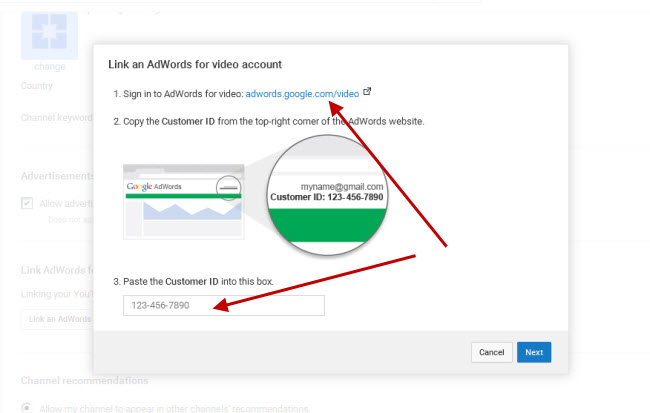Cancel the AdWords linking dialog
Viewport: 650px width, 413px height.
[492, 352]
